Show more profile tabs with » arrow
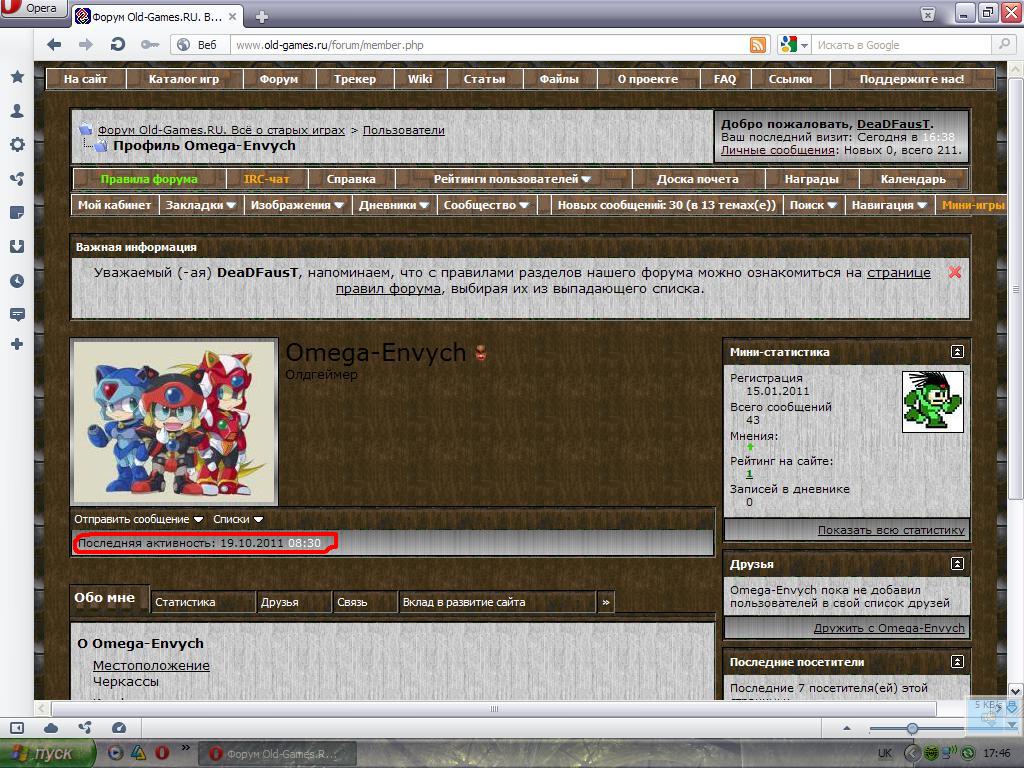Viewport: 1024px width, 768px height. coord(605,602)
